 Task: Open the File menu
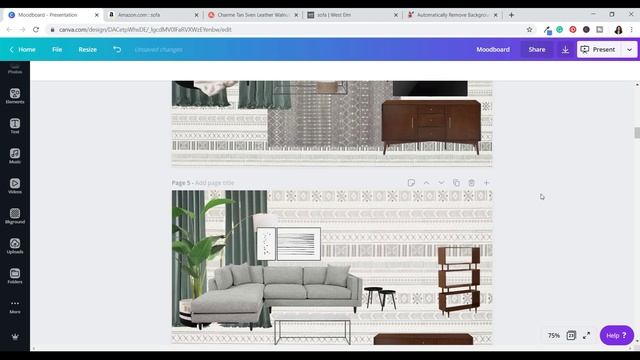(57, 49)
